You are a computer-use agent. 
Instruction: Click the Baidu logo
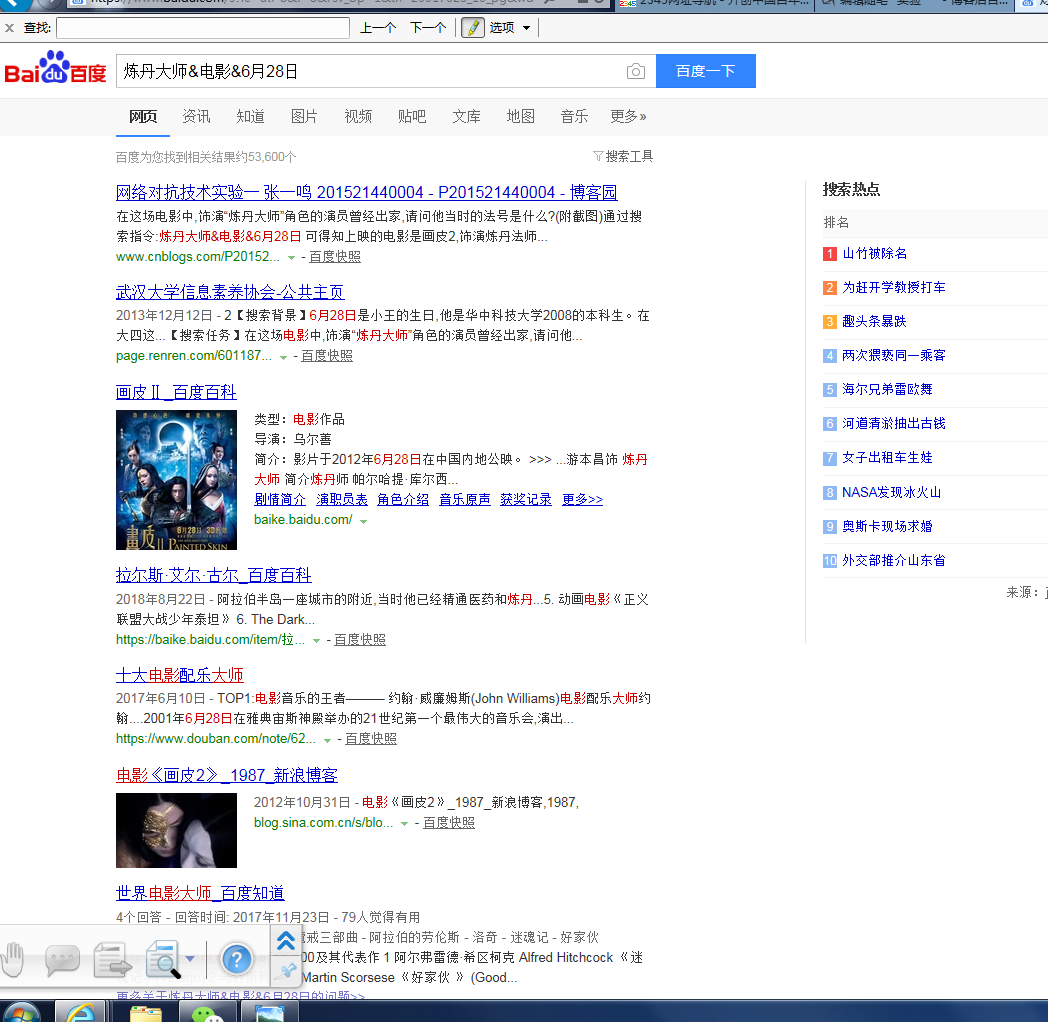click(55, 68)
